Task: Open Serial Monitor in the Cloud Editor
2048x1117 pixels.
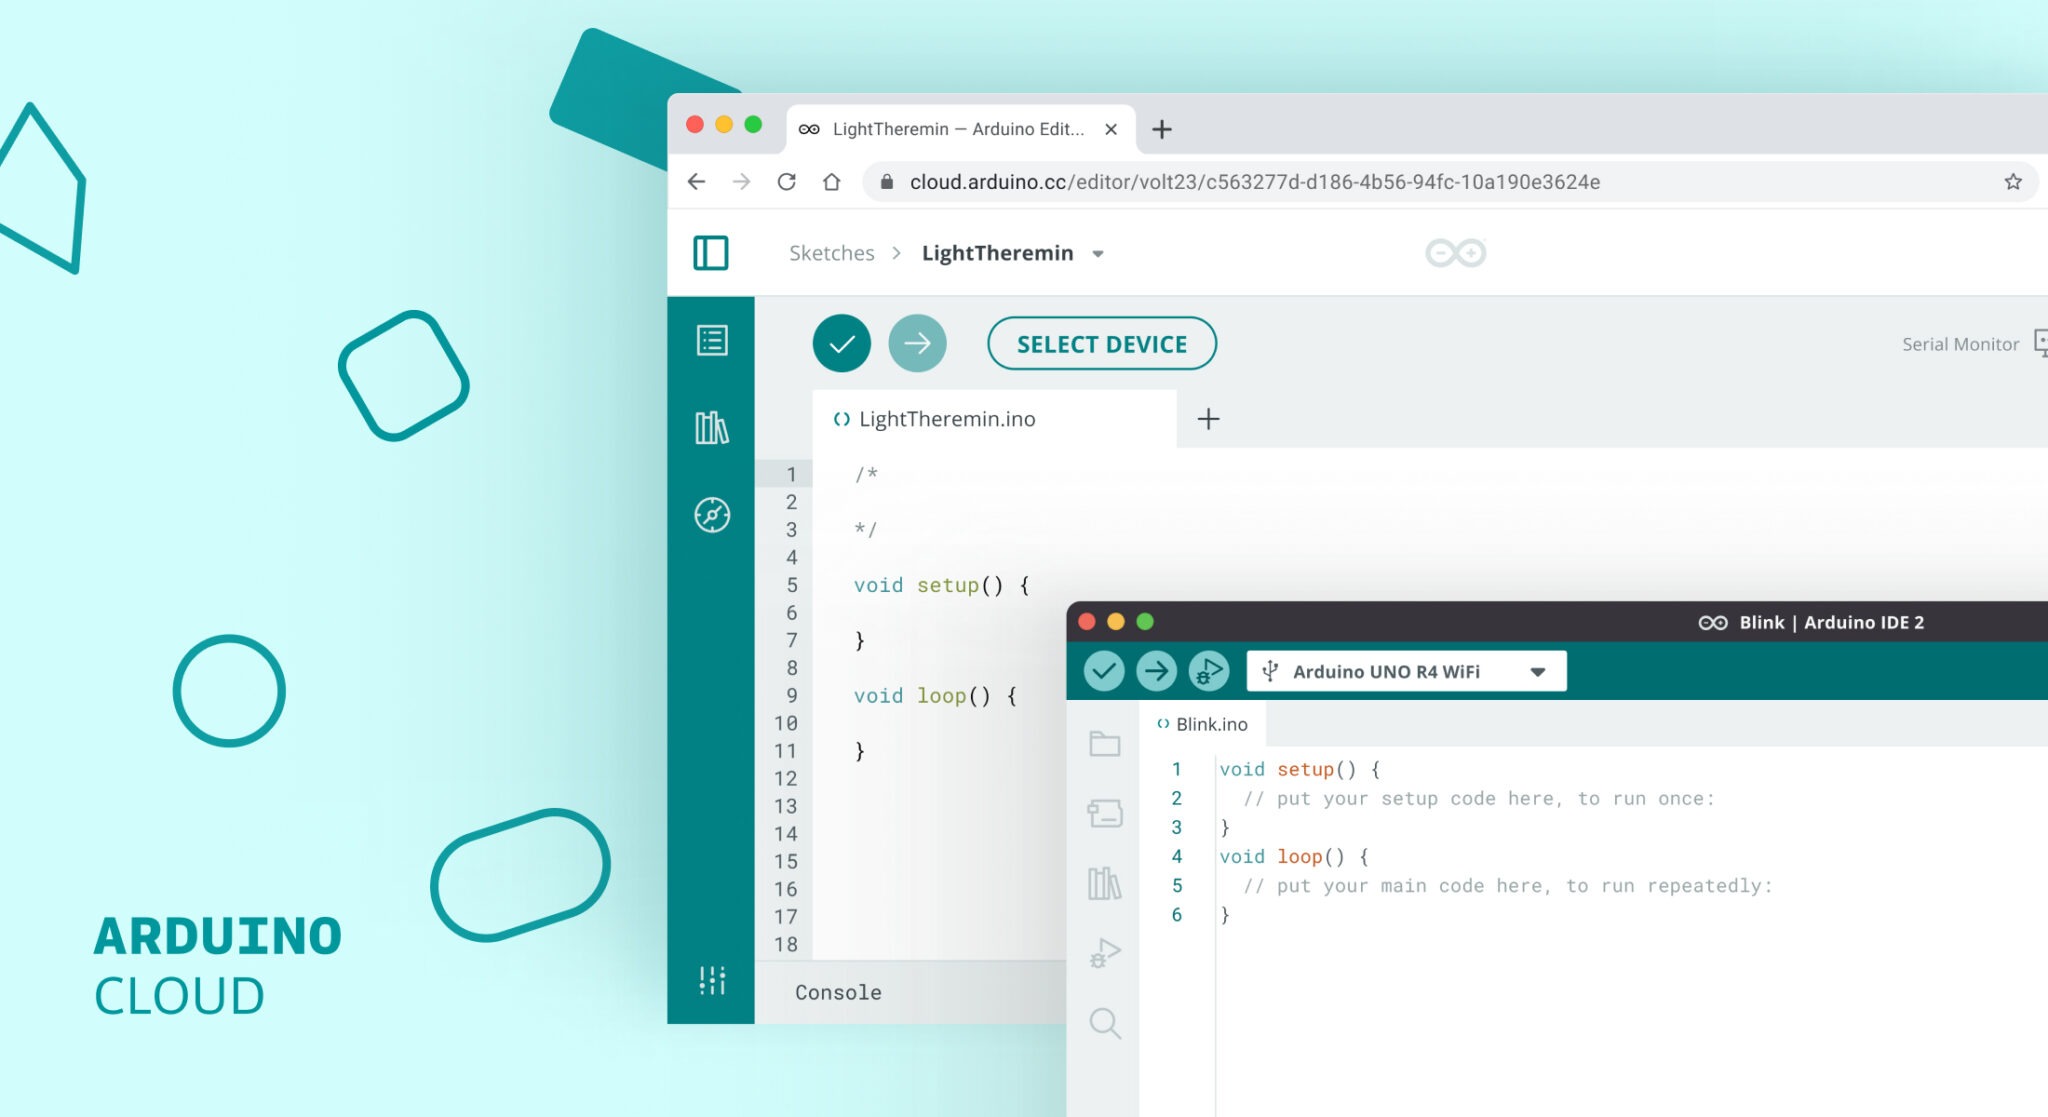Action: click(x=1959, y=343)
